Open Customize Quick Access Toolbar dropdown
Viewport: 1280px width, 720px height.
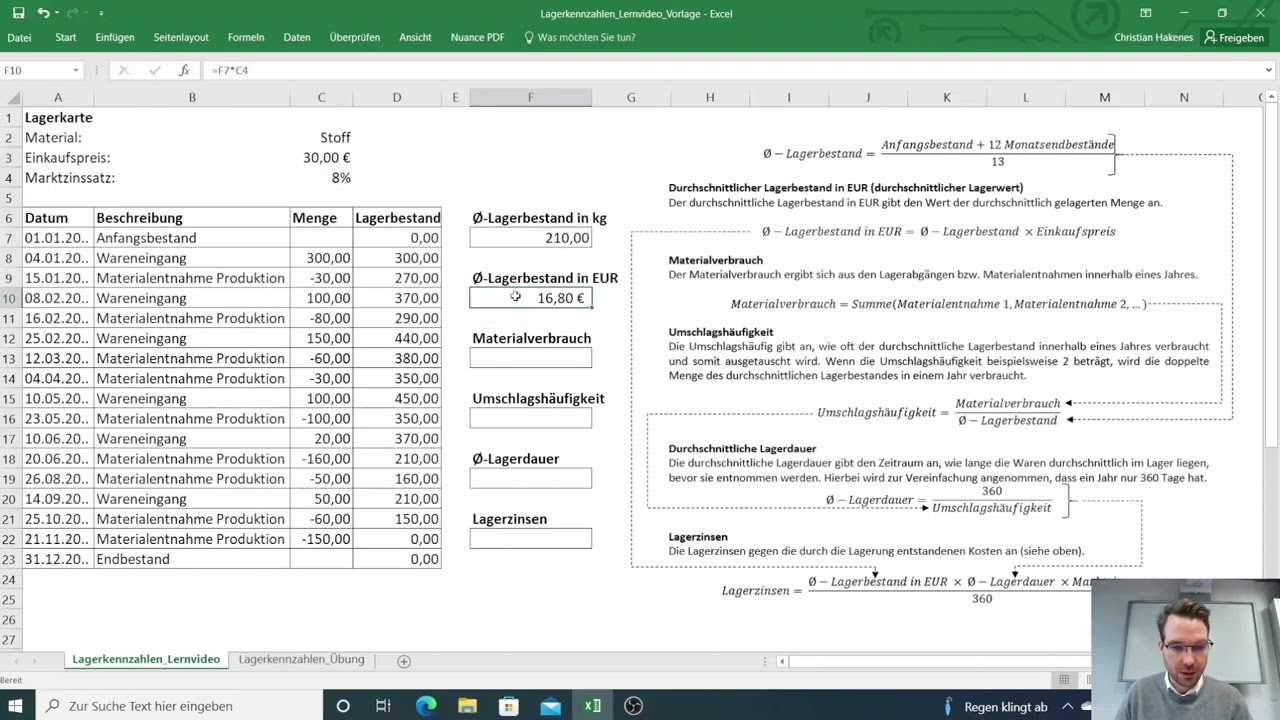coord(101,13)
